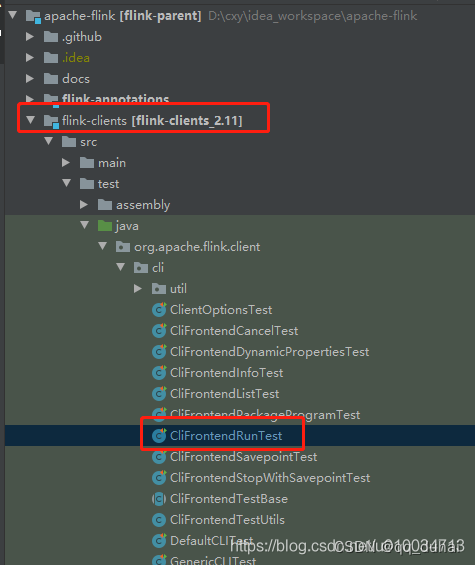Open the CliFrontendCancelTest file
475x565 pixels.
click(x=234, y=331)
